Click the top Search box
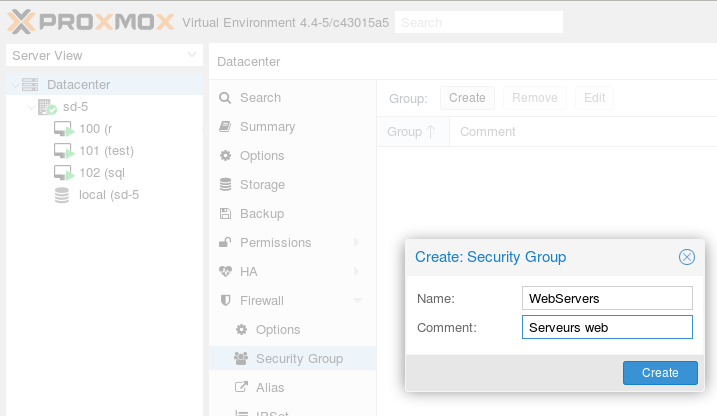This screenshot has width=717, height=416. [x=479, y=22]
